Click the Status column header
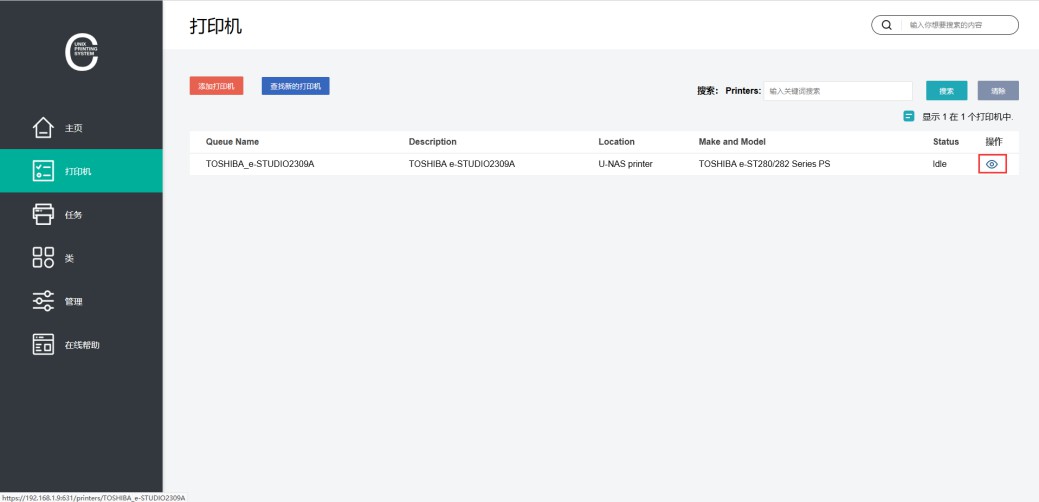Screen dimensions: 1039x502 click(x=945, y=142)
